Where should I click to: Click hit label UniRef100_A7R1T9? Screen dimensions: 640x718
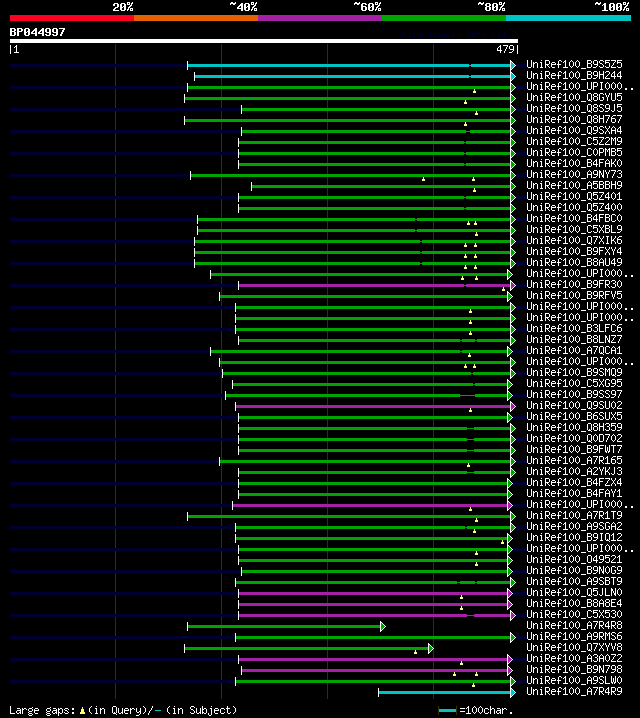tap(574, 515)
